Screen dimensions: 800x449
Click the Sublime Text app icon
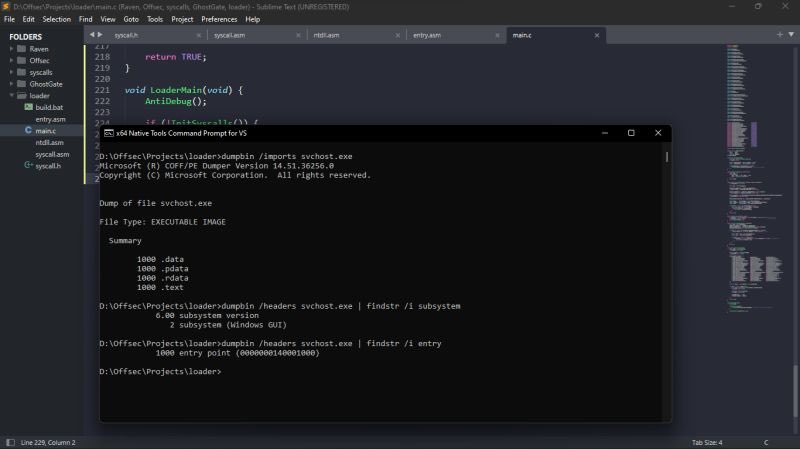6,7
